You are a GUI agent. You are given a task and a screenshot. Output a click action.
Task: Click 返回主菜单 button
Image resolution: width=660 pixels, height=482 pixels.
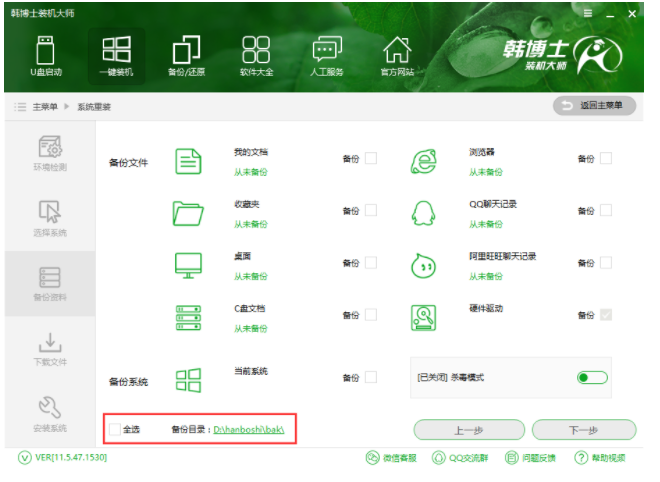point(594,105)
